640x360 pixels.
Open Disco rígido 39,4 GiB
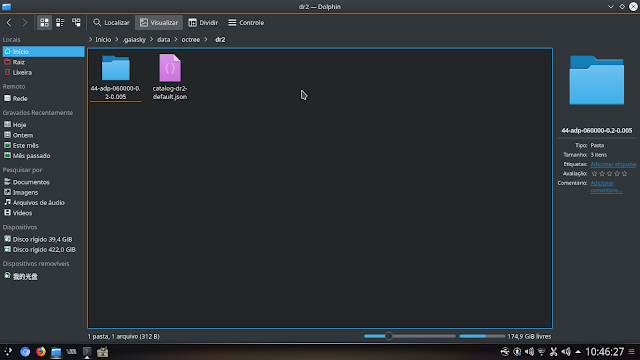pos(43,239)
